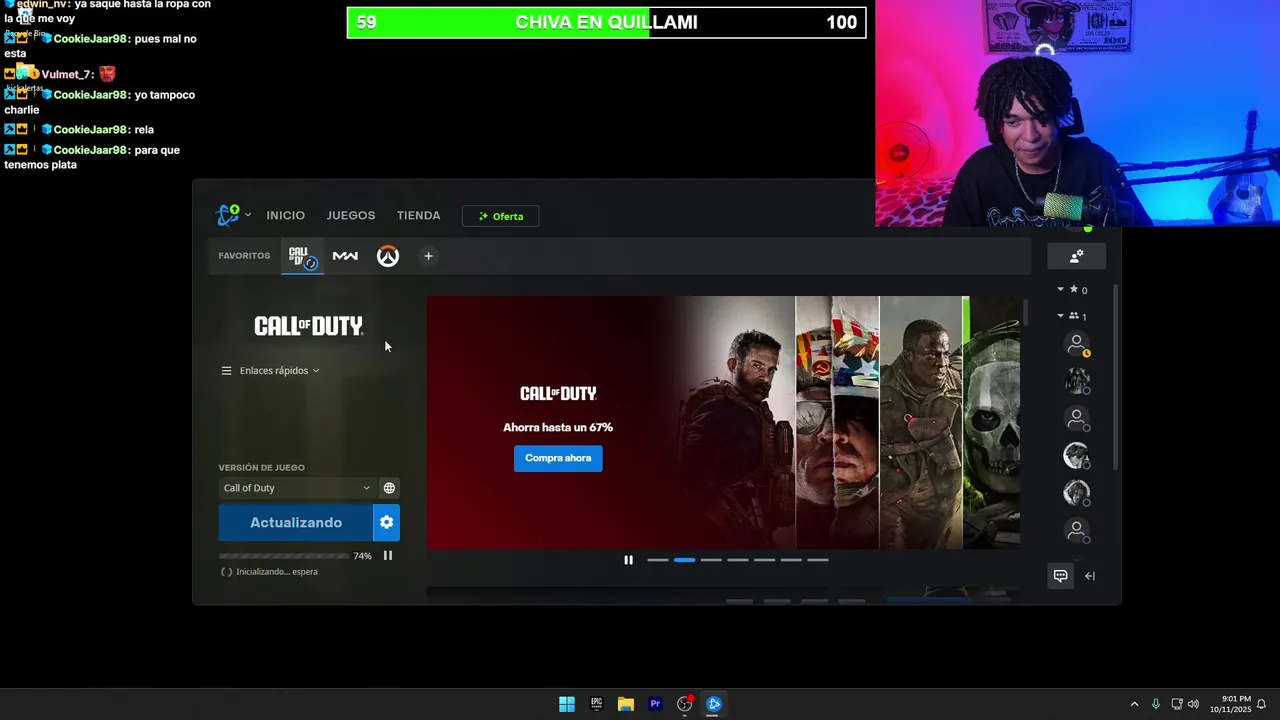Viewport: 1280px width, 720px height.
Task: Click the Compra ahora button
Action: tap(558, 458)
